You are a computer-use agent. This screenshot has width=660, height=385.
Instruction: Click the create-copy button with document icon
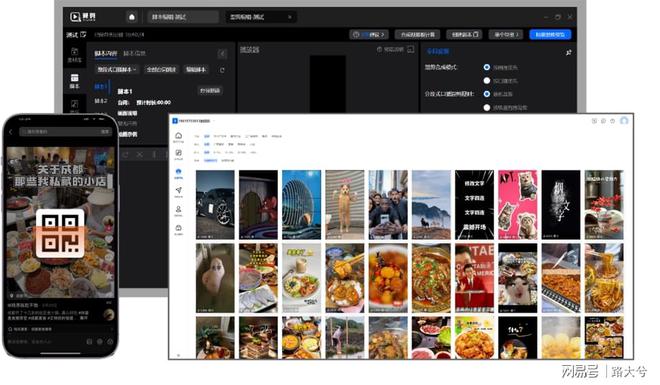point(464,35)
